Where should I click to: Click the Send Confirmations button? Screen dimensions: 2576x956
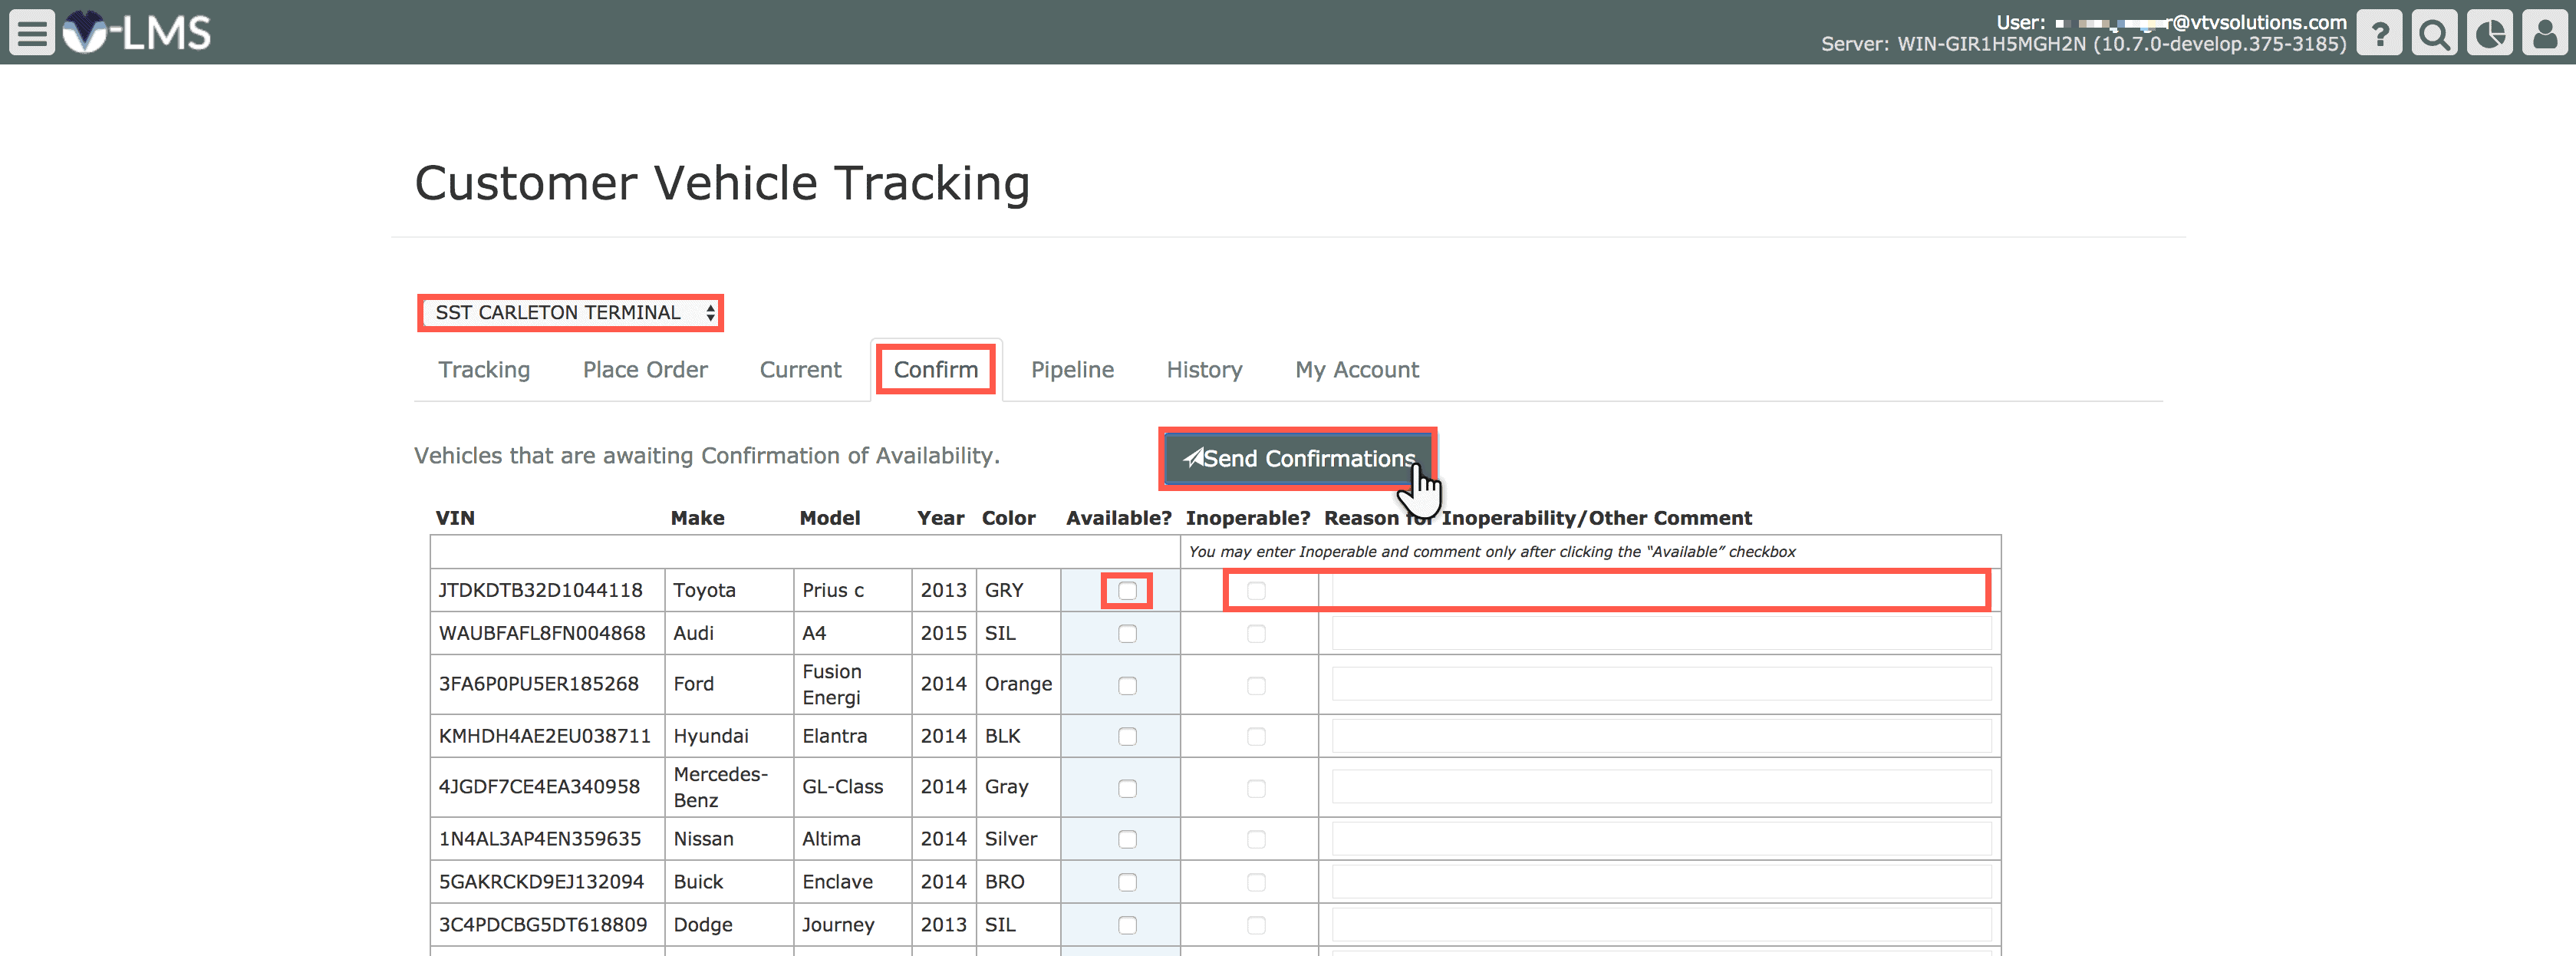(1297, 459)
